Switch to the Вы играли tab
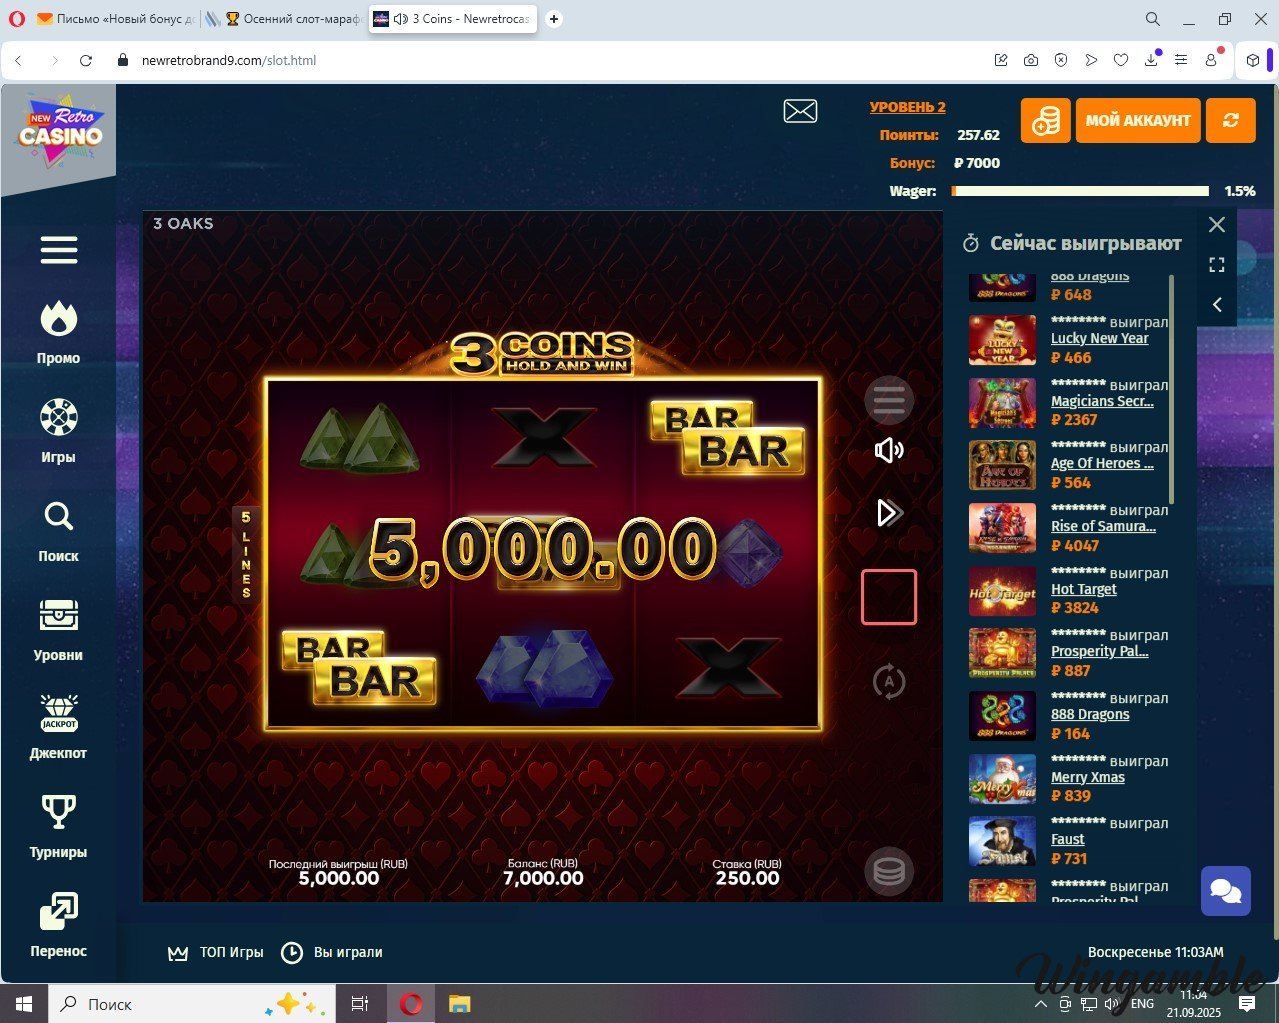1279x1023 pixels. point(332,952)
